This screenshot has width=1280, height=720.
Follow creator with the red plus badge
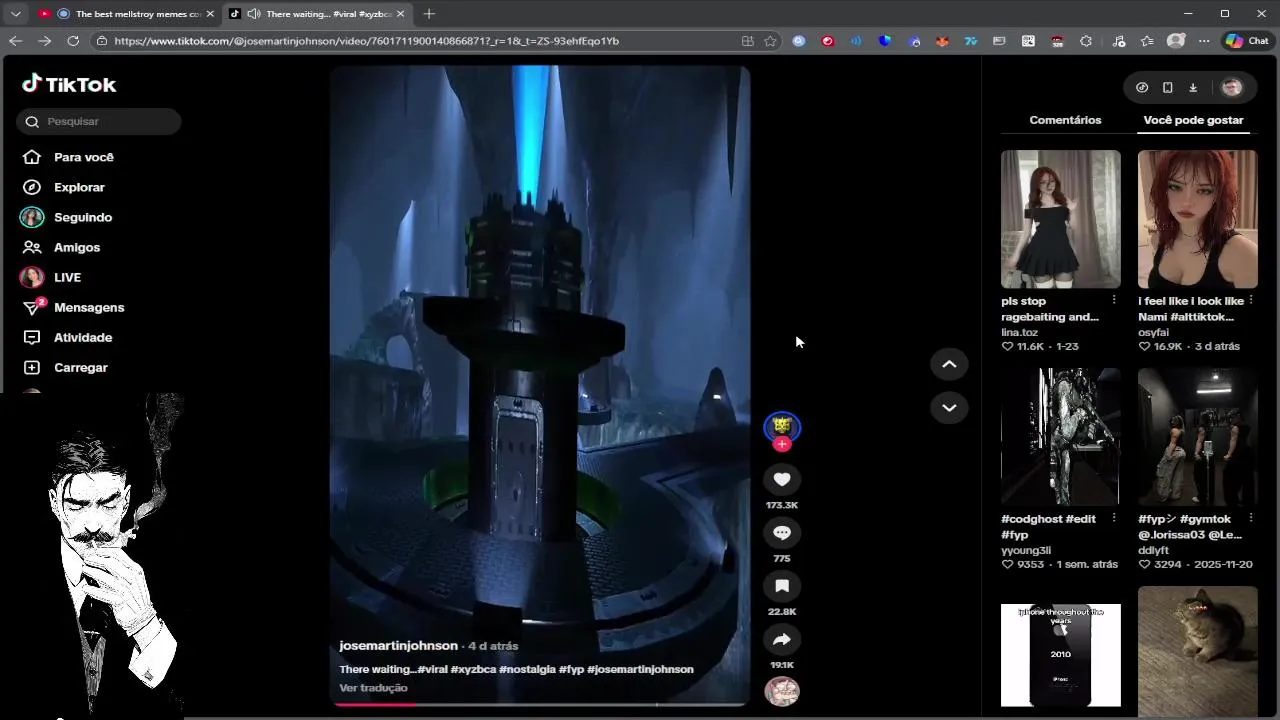(x=782, y=444)
